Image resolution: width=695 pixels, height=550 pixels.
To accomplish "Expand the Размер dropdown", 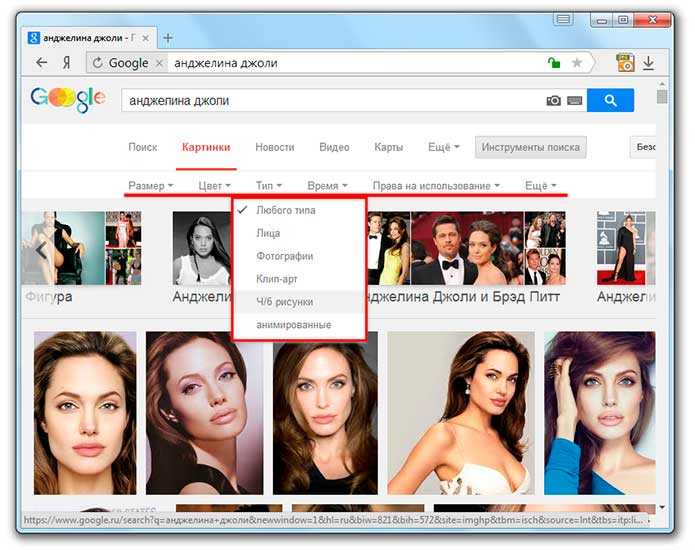I will click(150, 186).
